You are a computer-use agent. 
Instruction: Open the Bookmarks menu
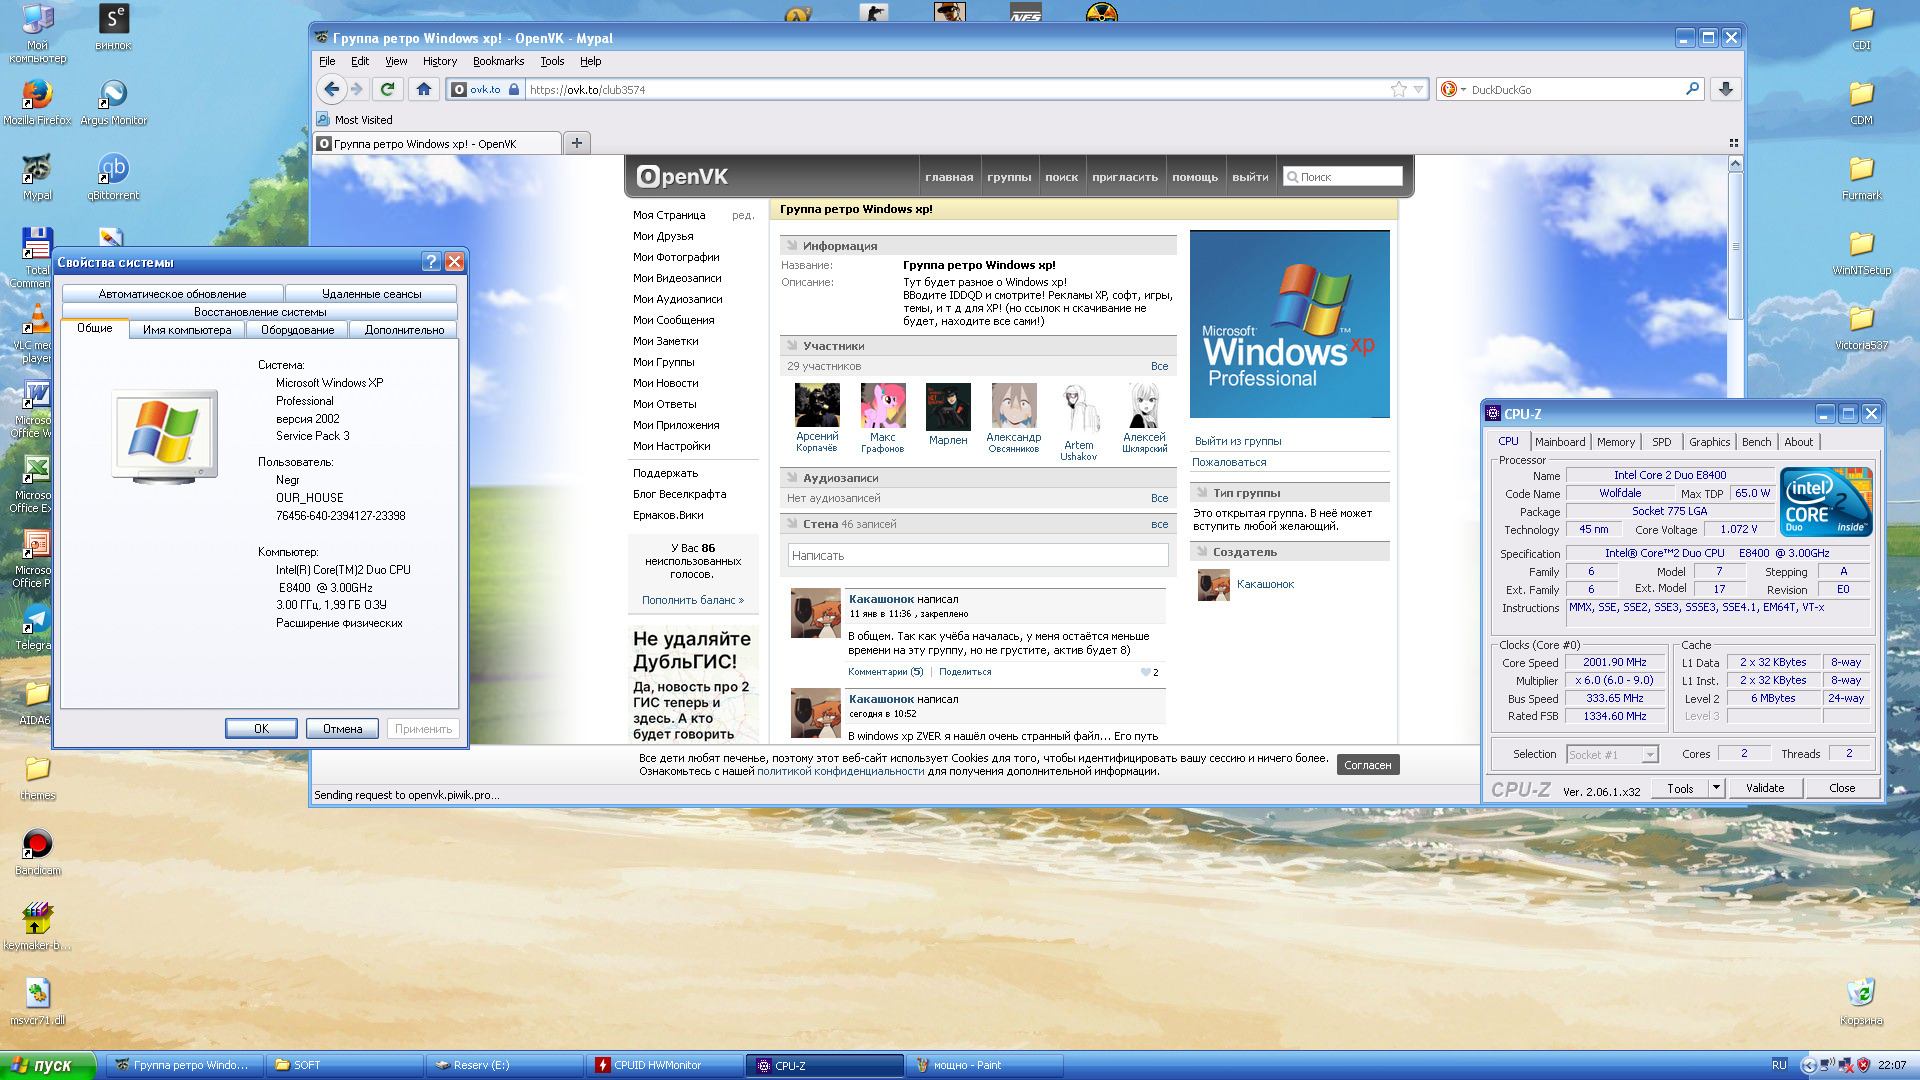pos(498,61)
